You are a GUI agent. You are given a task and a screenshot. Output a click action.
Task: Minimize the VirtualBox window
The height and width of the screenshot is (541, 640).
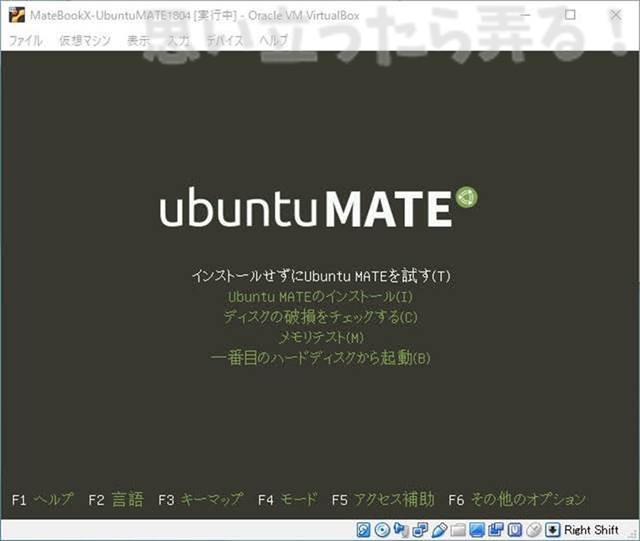point(525,15)
